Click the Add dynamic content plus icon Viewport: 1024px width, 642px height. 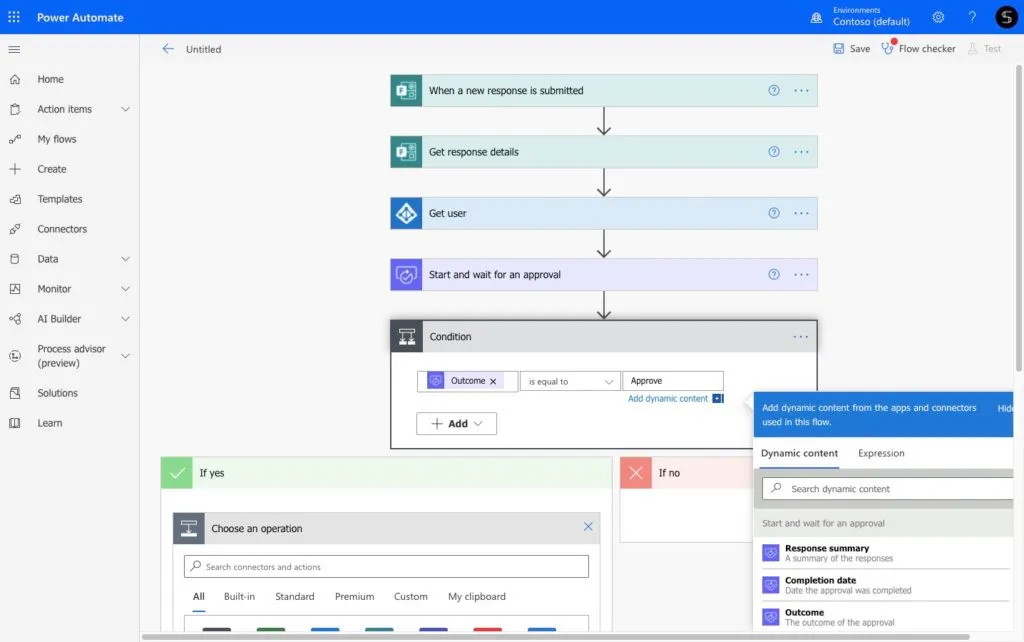[718, 398]
